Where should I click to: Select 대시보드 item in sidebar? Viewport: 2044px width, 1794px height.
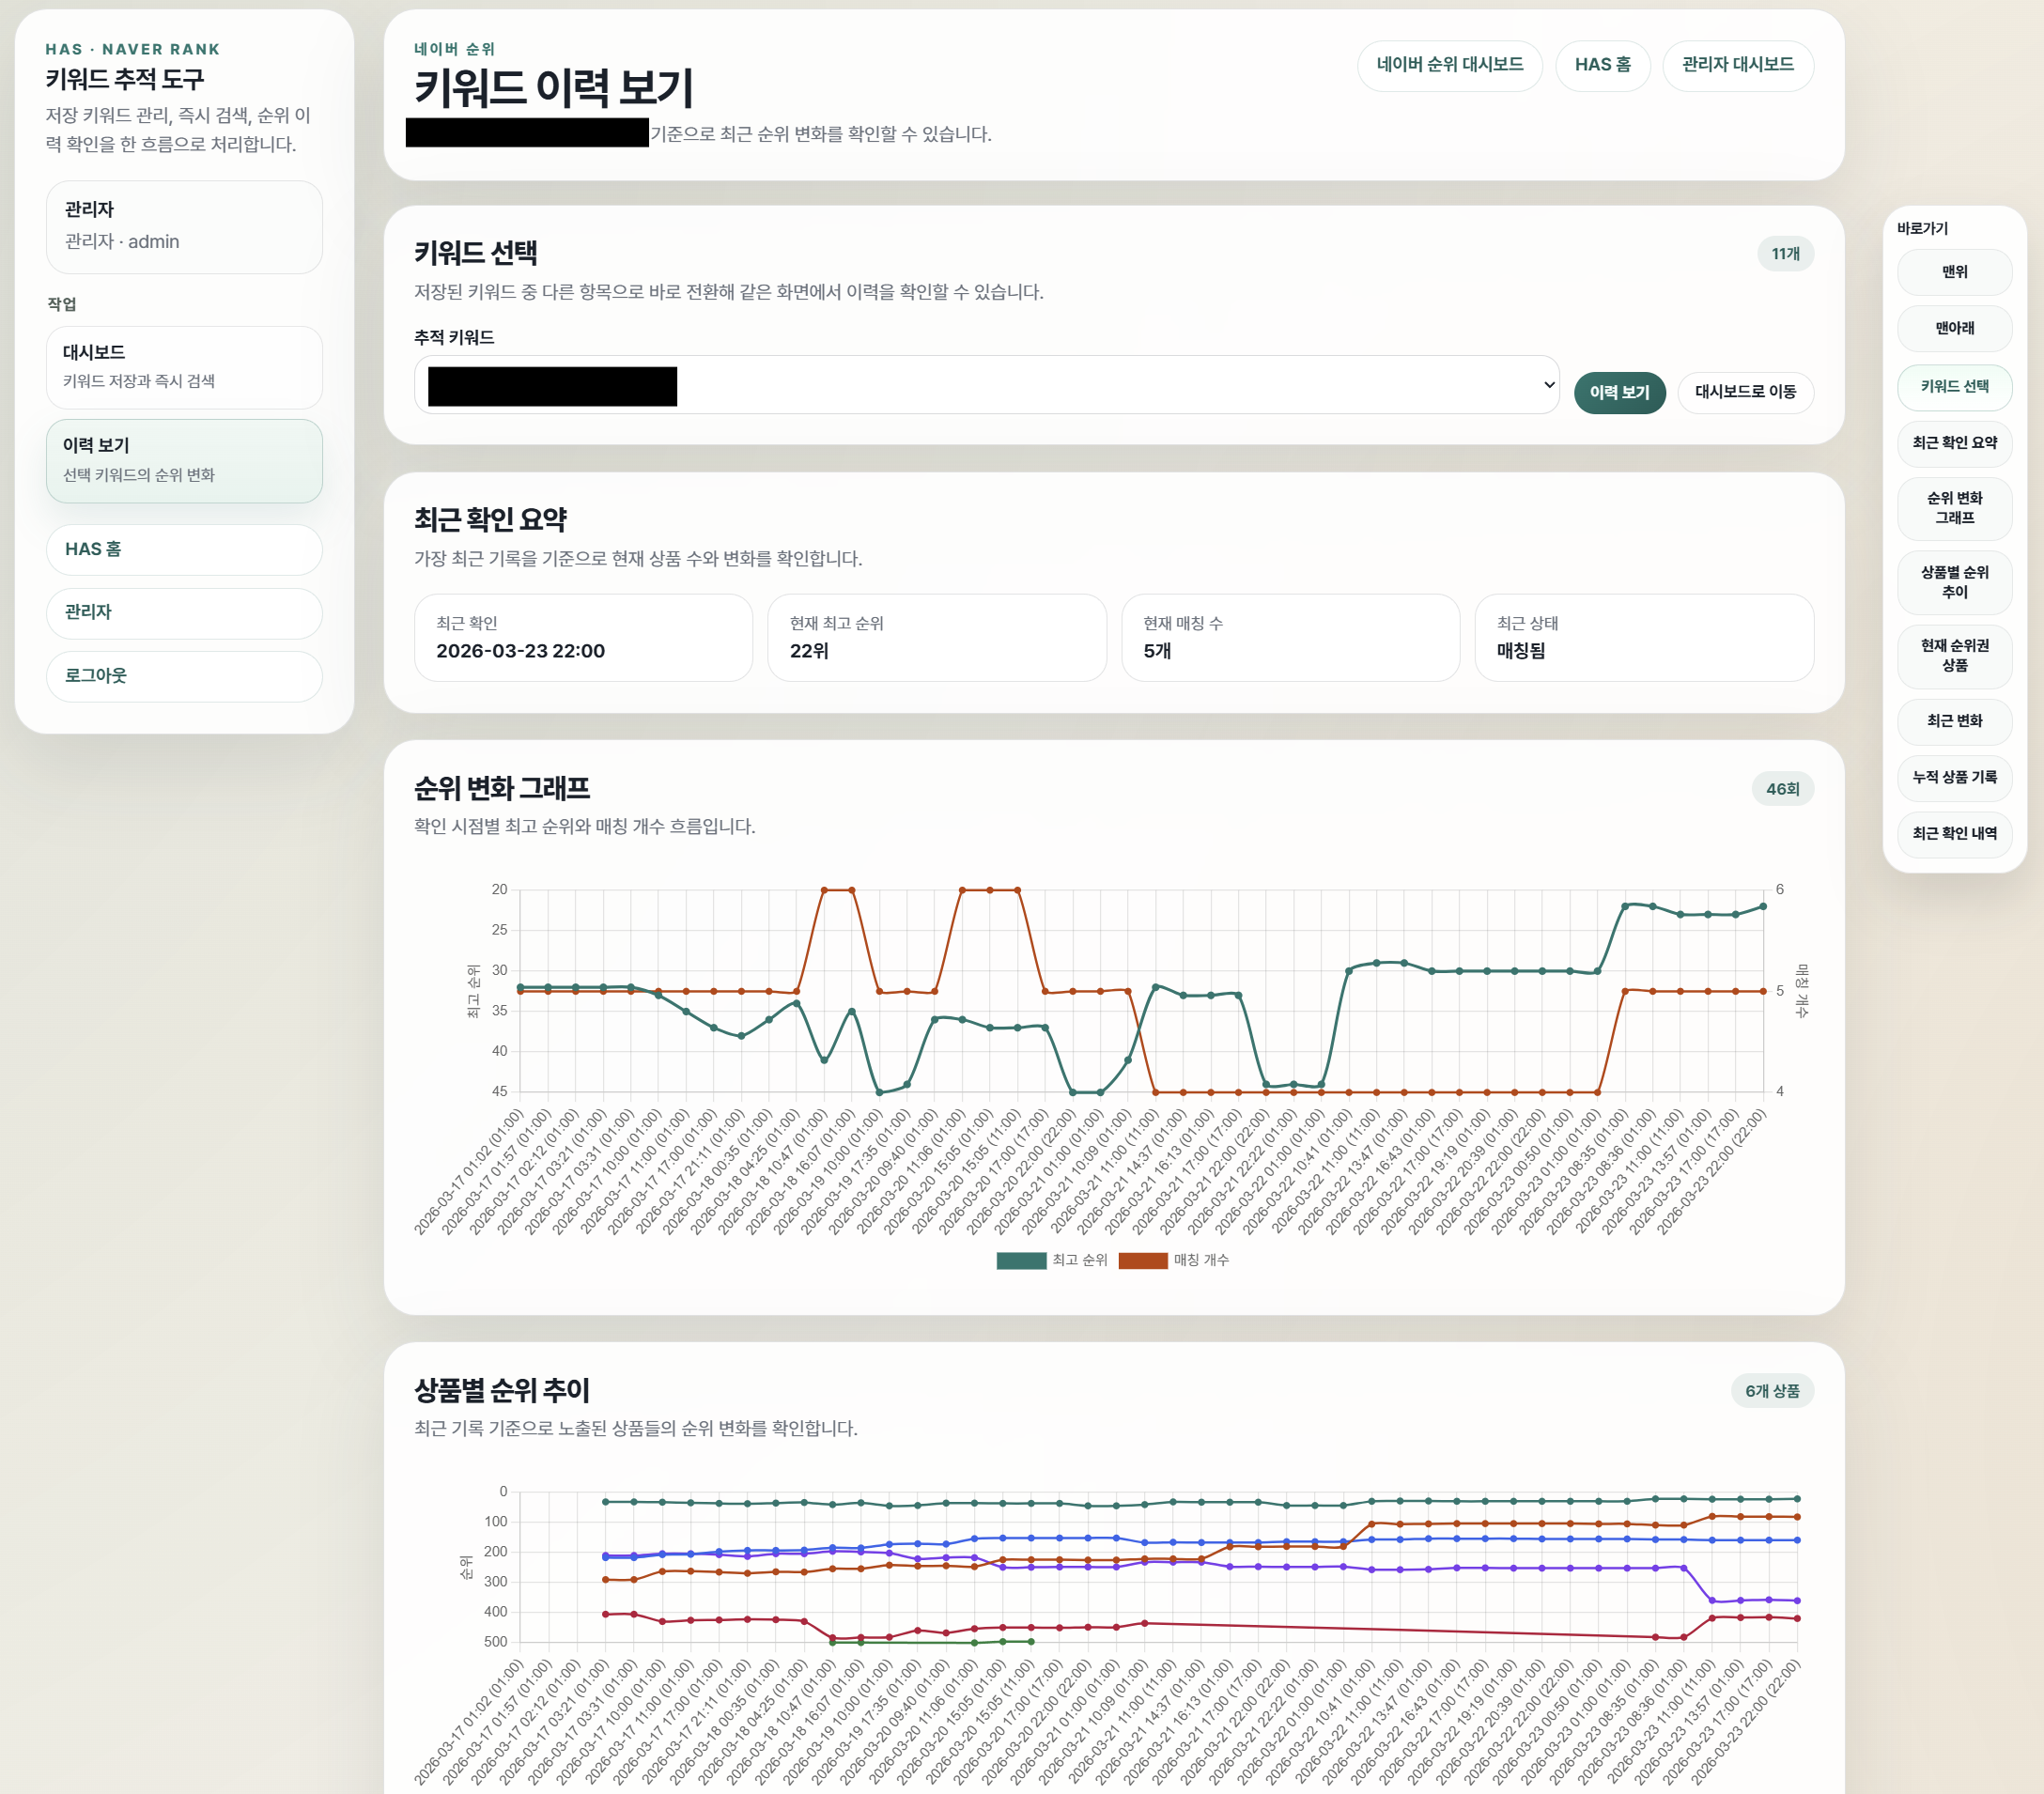click(184, 366)
